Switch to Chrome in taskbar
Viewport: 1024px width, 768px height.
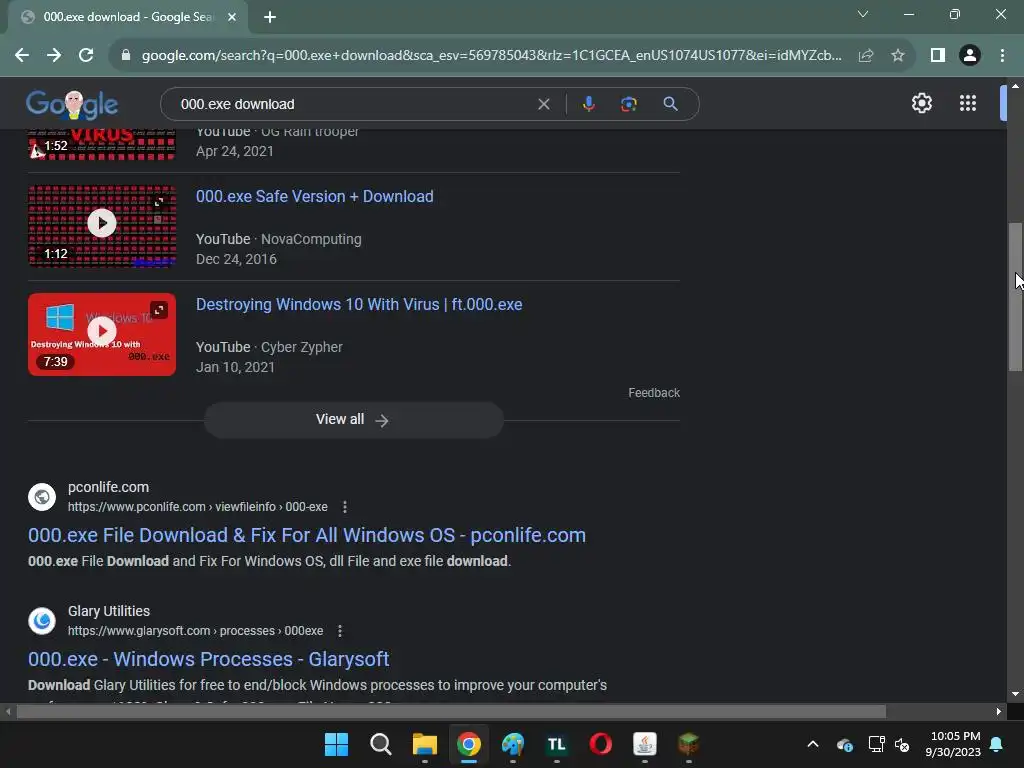click(469, 744)
